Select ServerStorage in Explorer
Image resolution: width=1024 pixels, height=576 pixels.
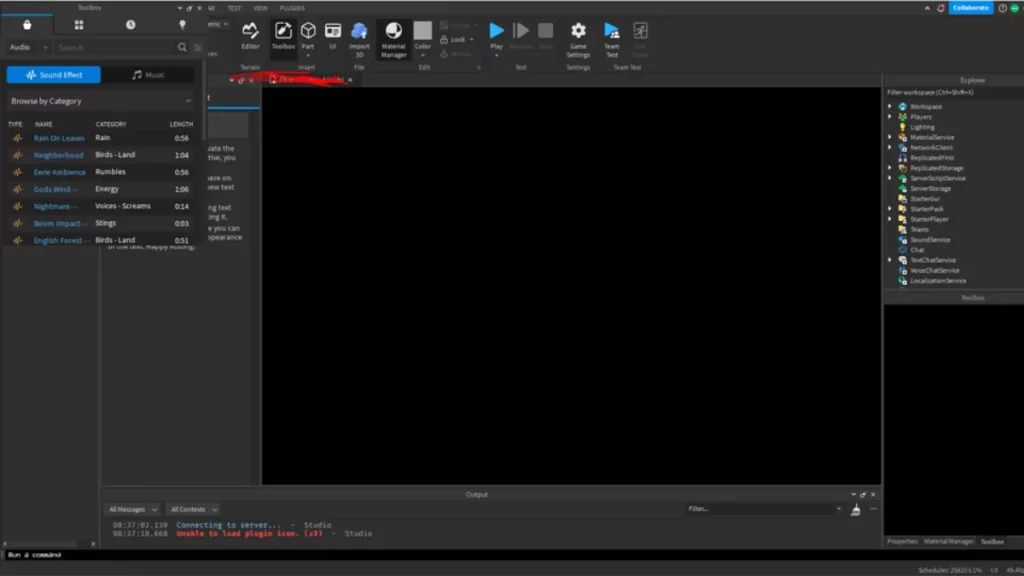930,189
